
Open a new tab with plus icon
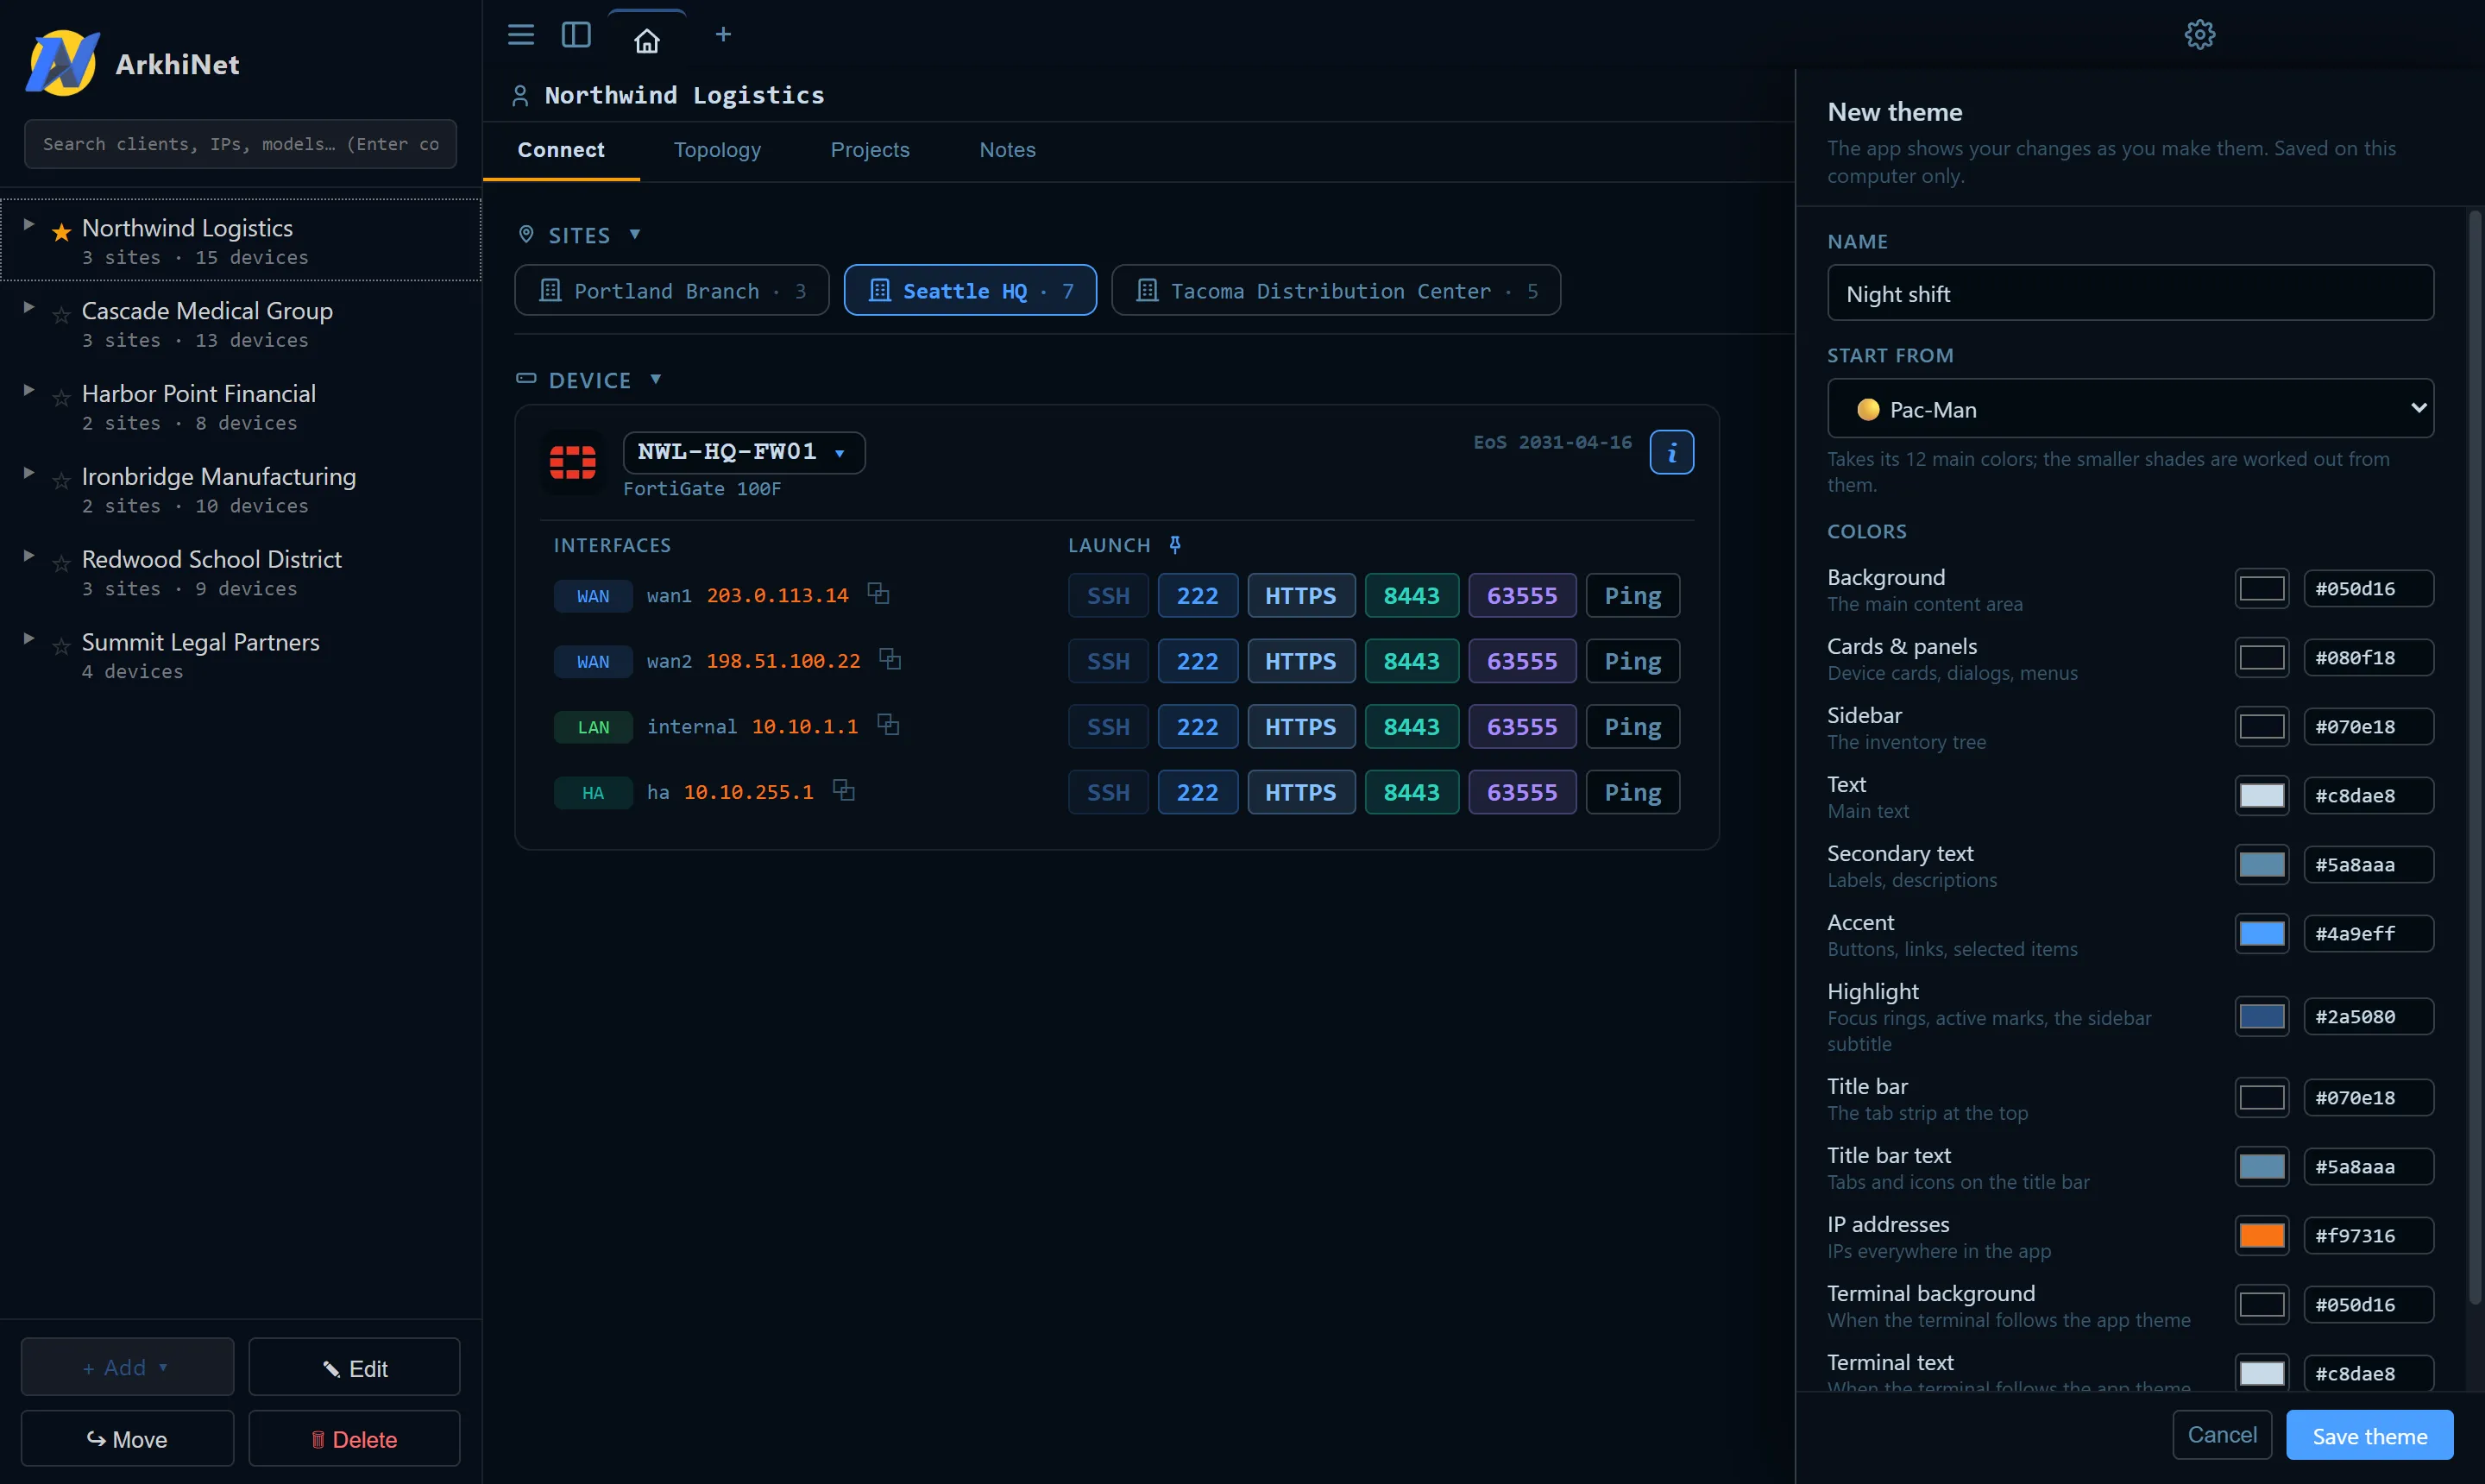tap(723, 35)
